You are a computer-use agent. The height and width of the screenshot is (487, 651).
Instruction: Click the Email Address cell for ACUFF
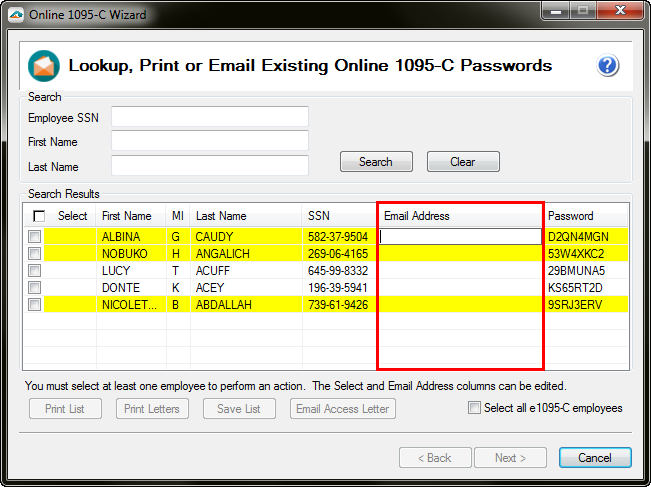coord(460,271)
